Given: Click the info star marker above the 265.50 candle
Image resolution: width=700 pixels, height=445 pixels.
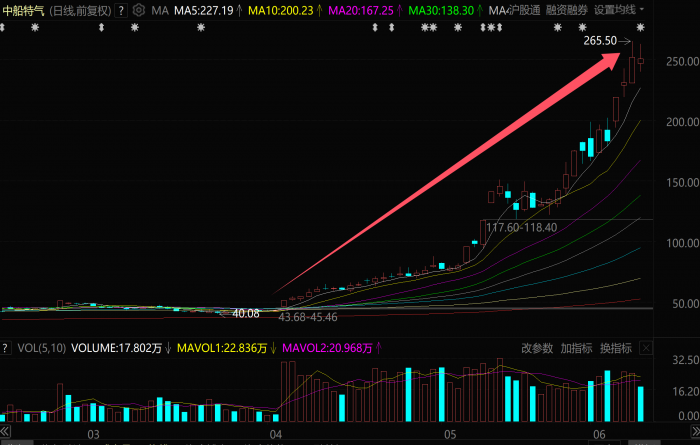Looking at the screenshot, I should [x=641, y=28].
